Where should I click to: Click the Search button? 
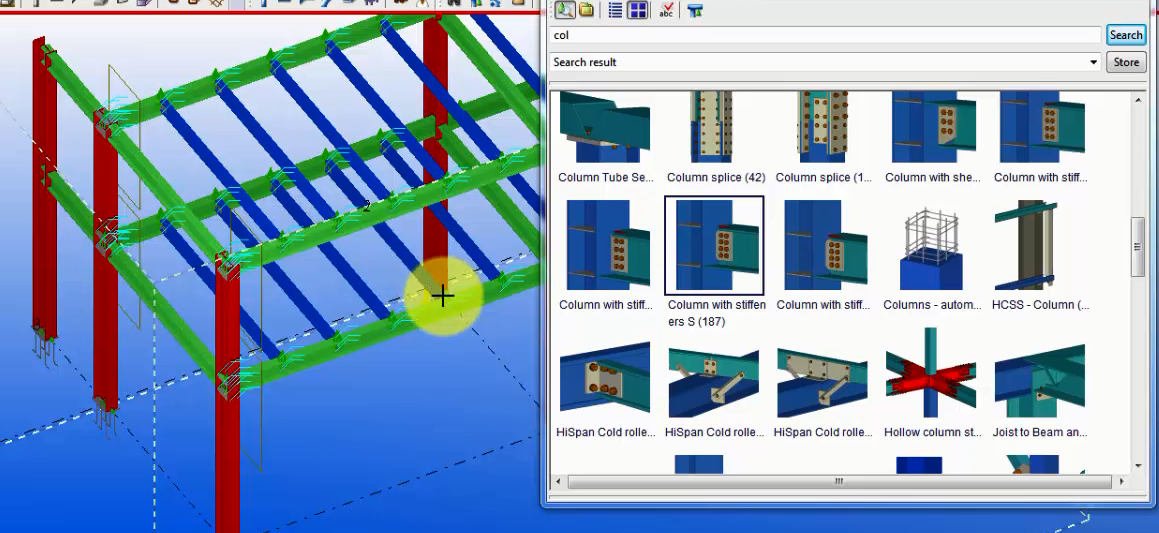(1126, 35)
